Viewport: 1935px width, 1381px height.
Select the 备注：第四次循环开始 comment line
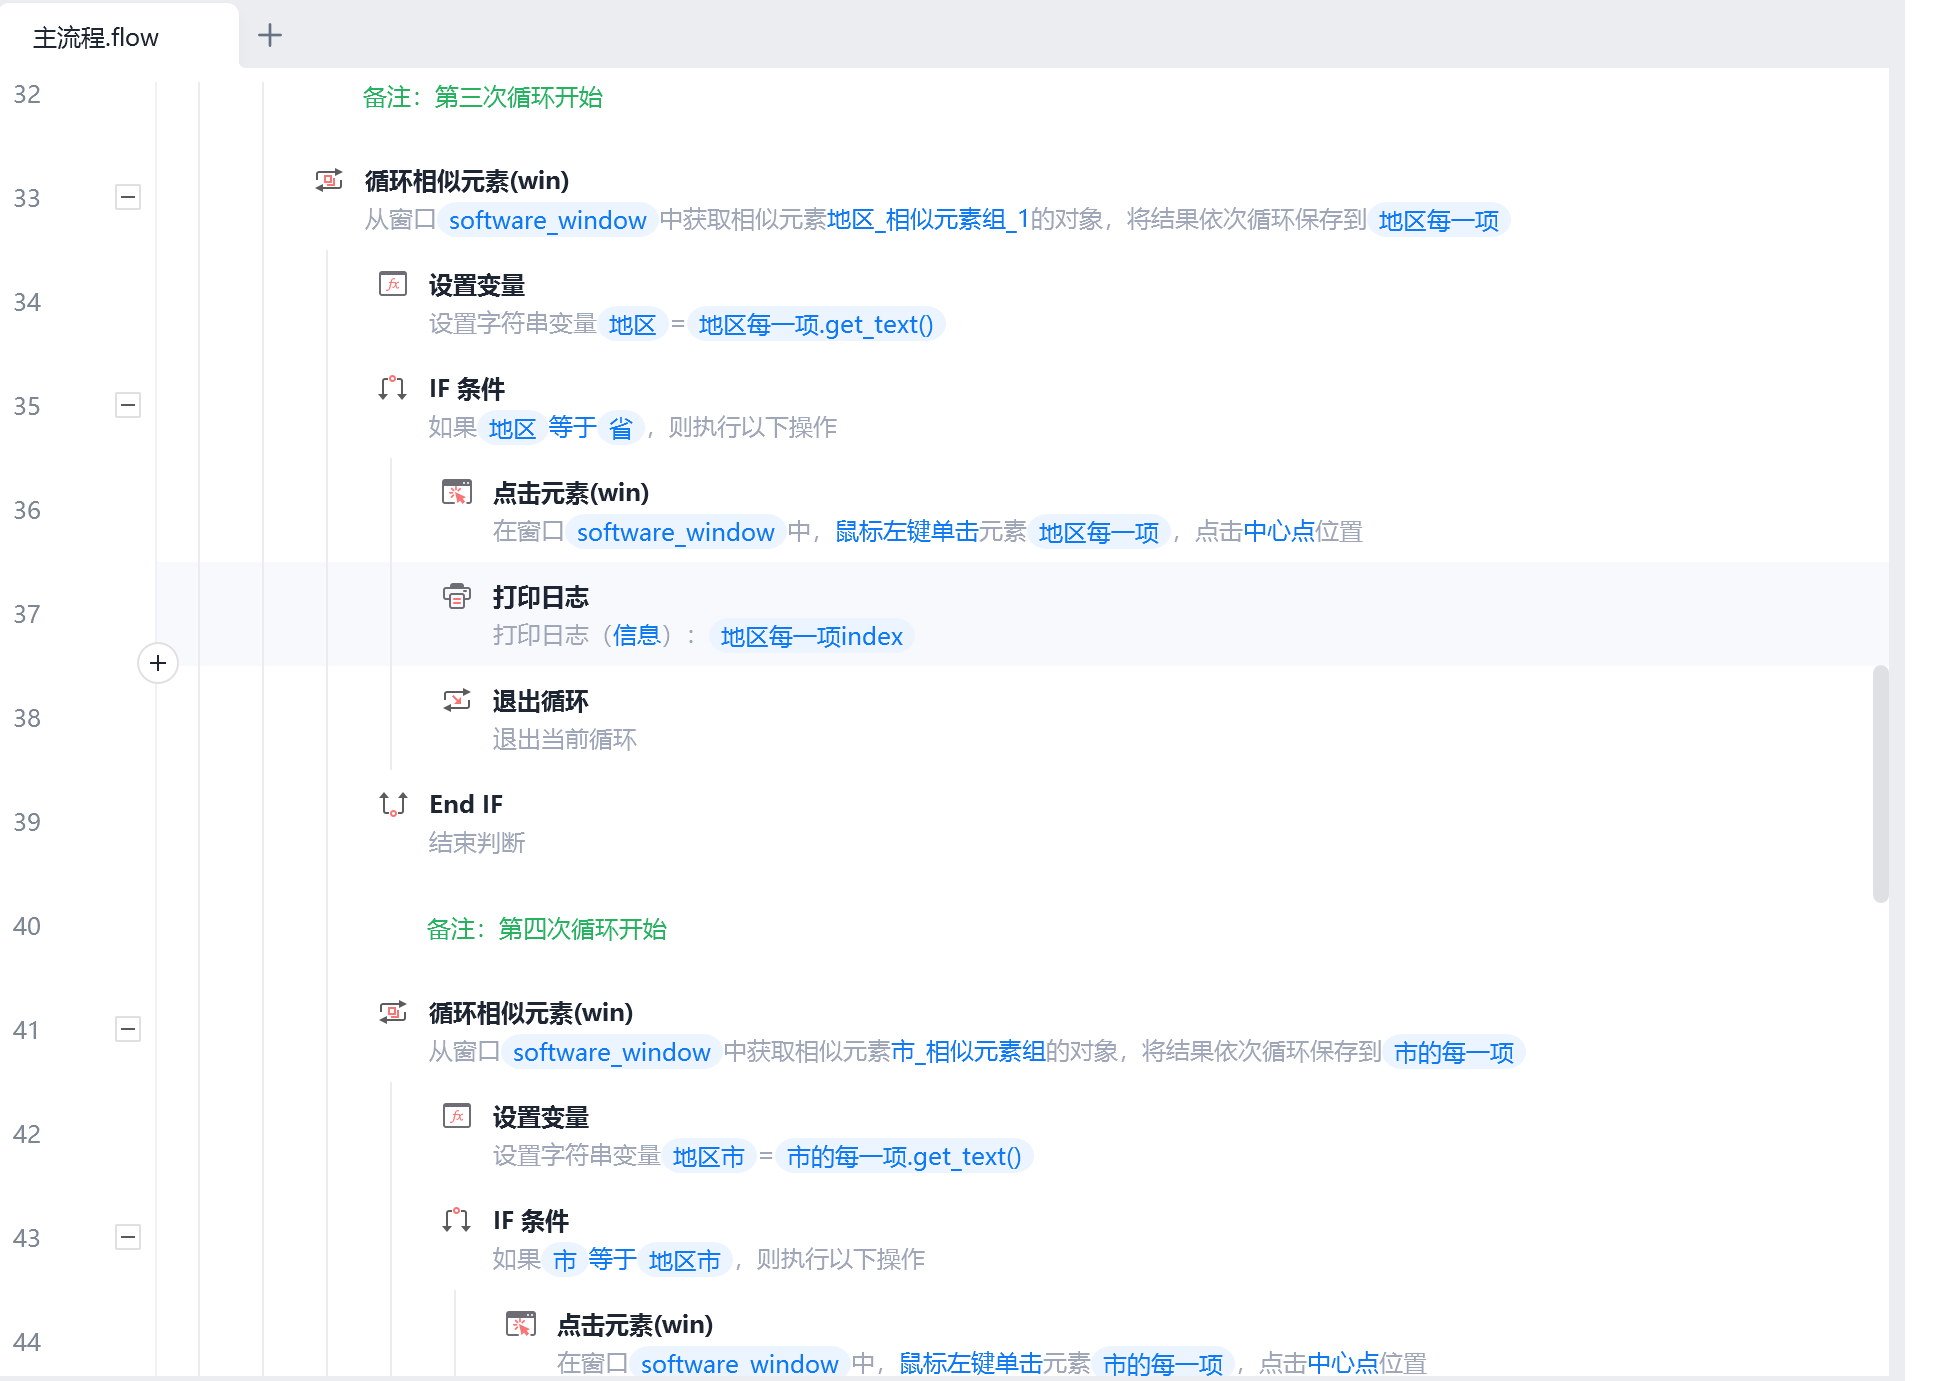coord(546,929)
